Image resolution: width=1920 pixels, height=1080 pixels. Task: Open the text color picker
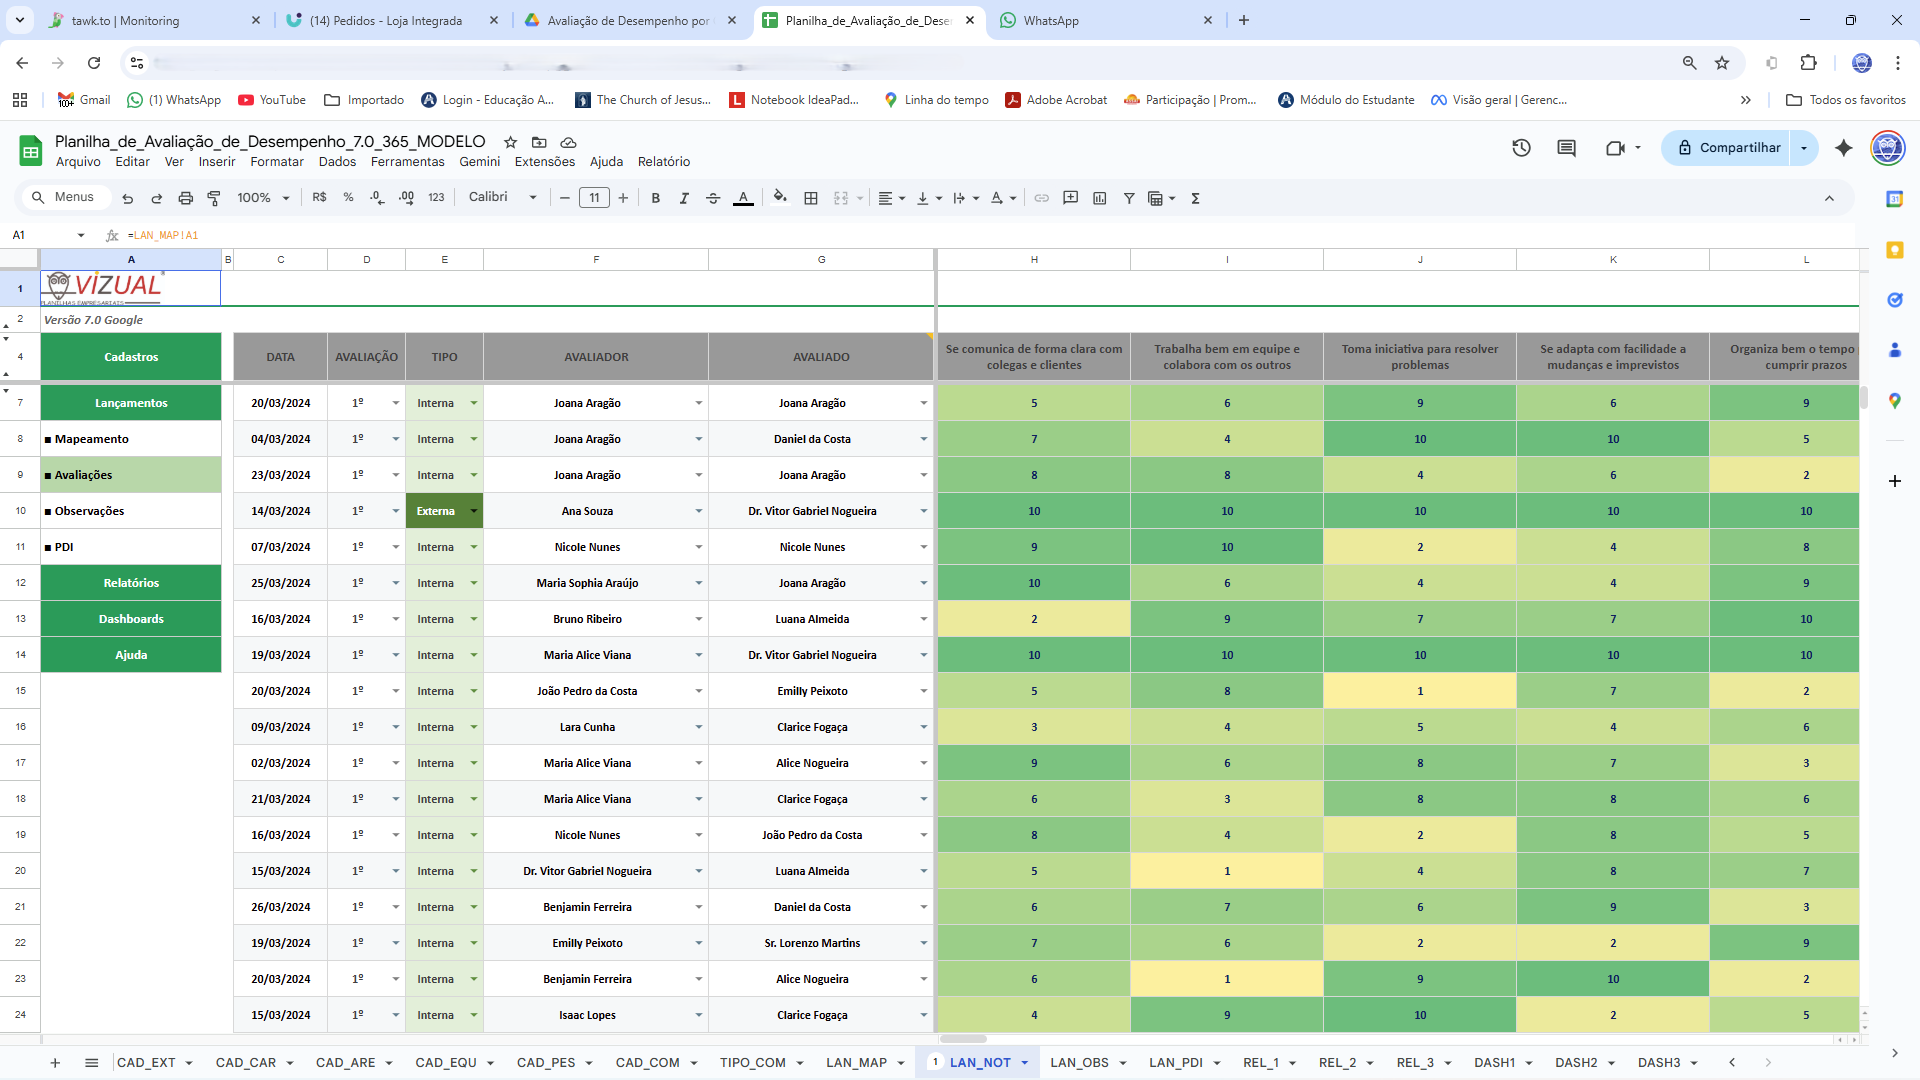[744, 198]
